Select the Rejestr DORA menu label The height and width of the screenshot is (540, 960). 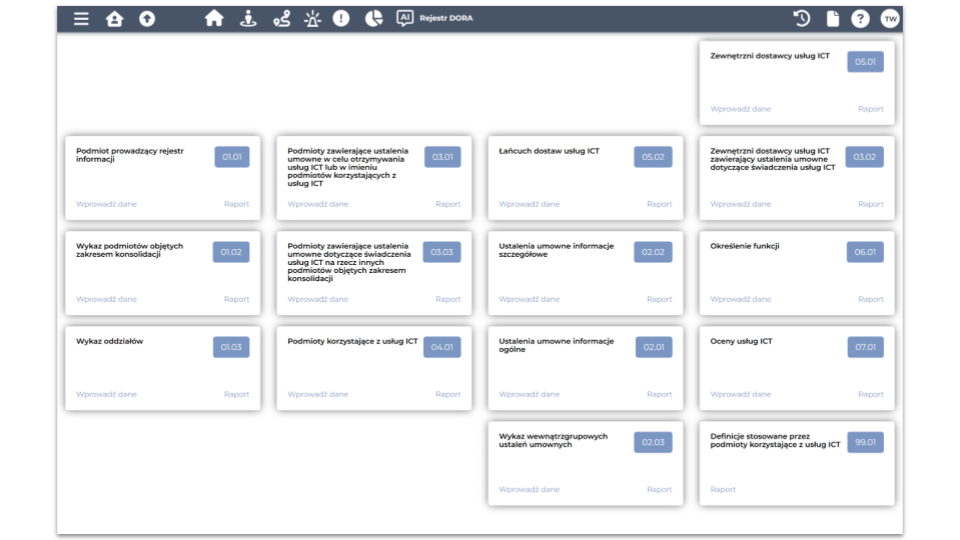tap(446, 19)
